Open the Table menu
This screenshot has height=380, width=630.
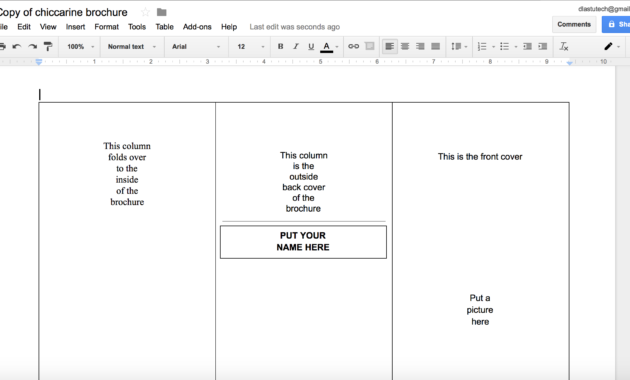pos(164,27)
